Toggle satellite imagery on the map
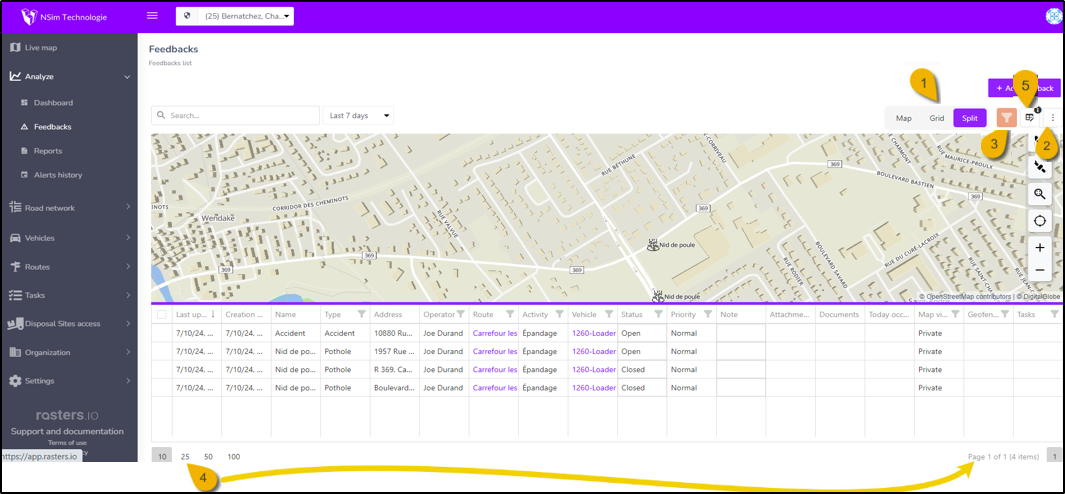Viewport: 1065px width, 494px height. tap(1039, 166)
